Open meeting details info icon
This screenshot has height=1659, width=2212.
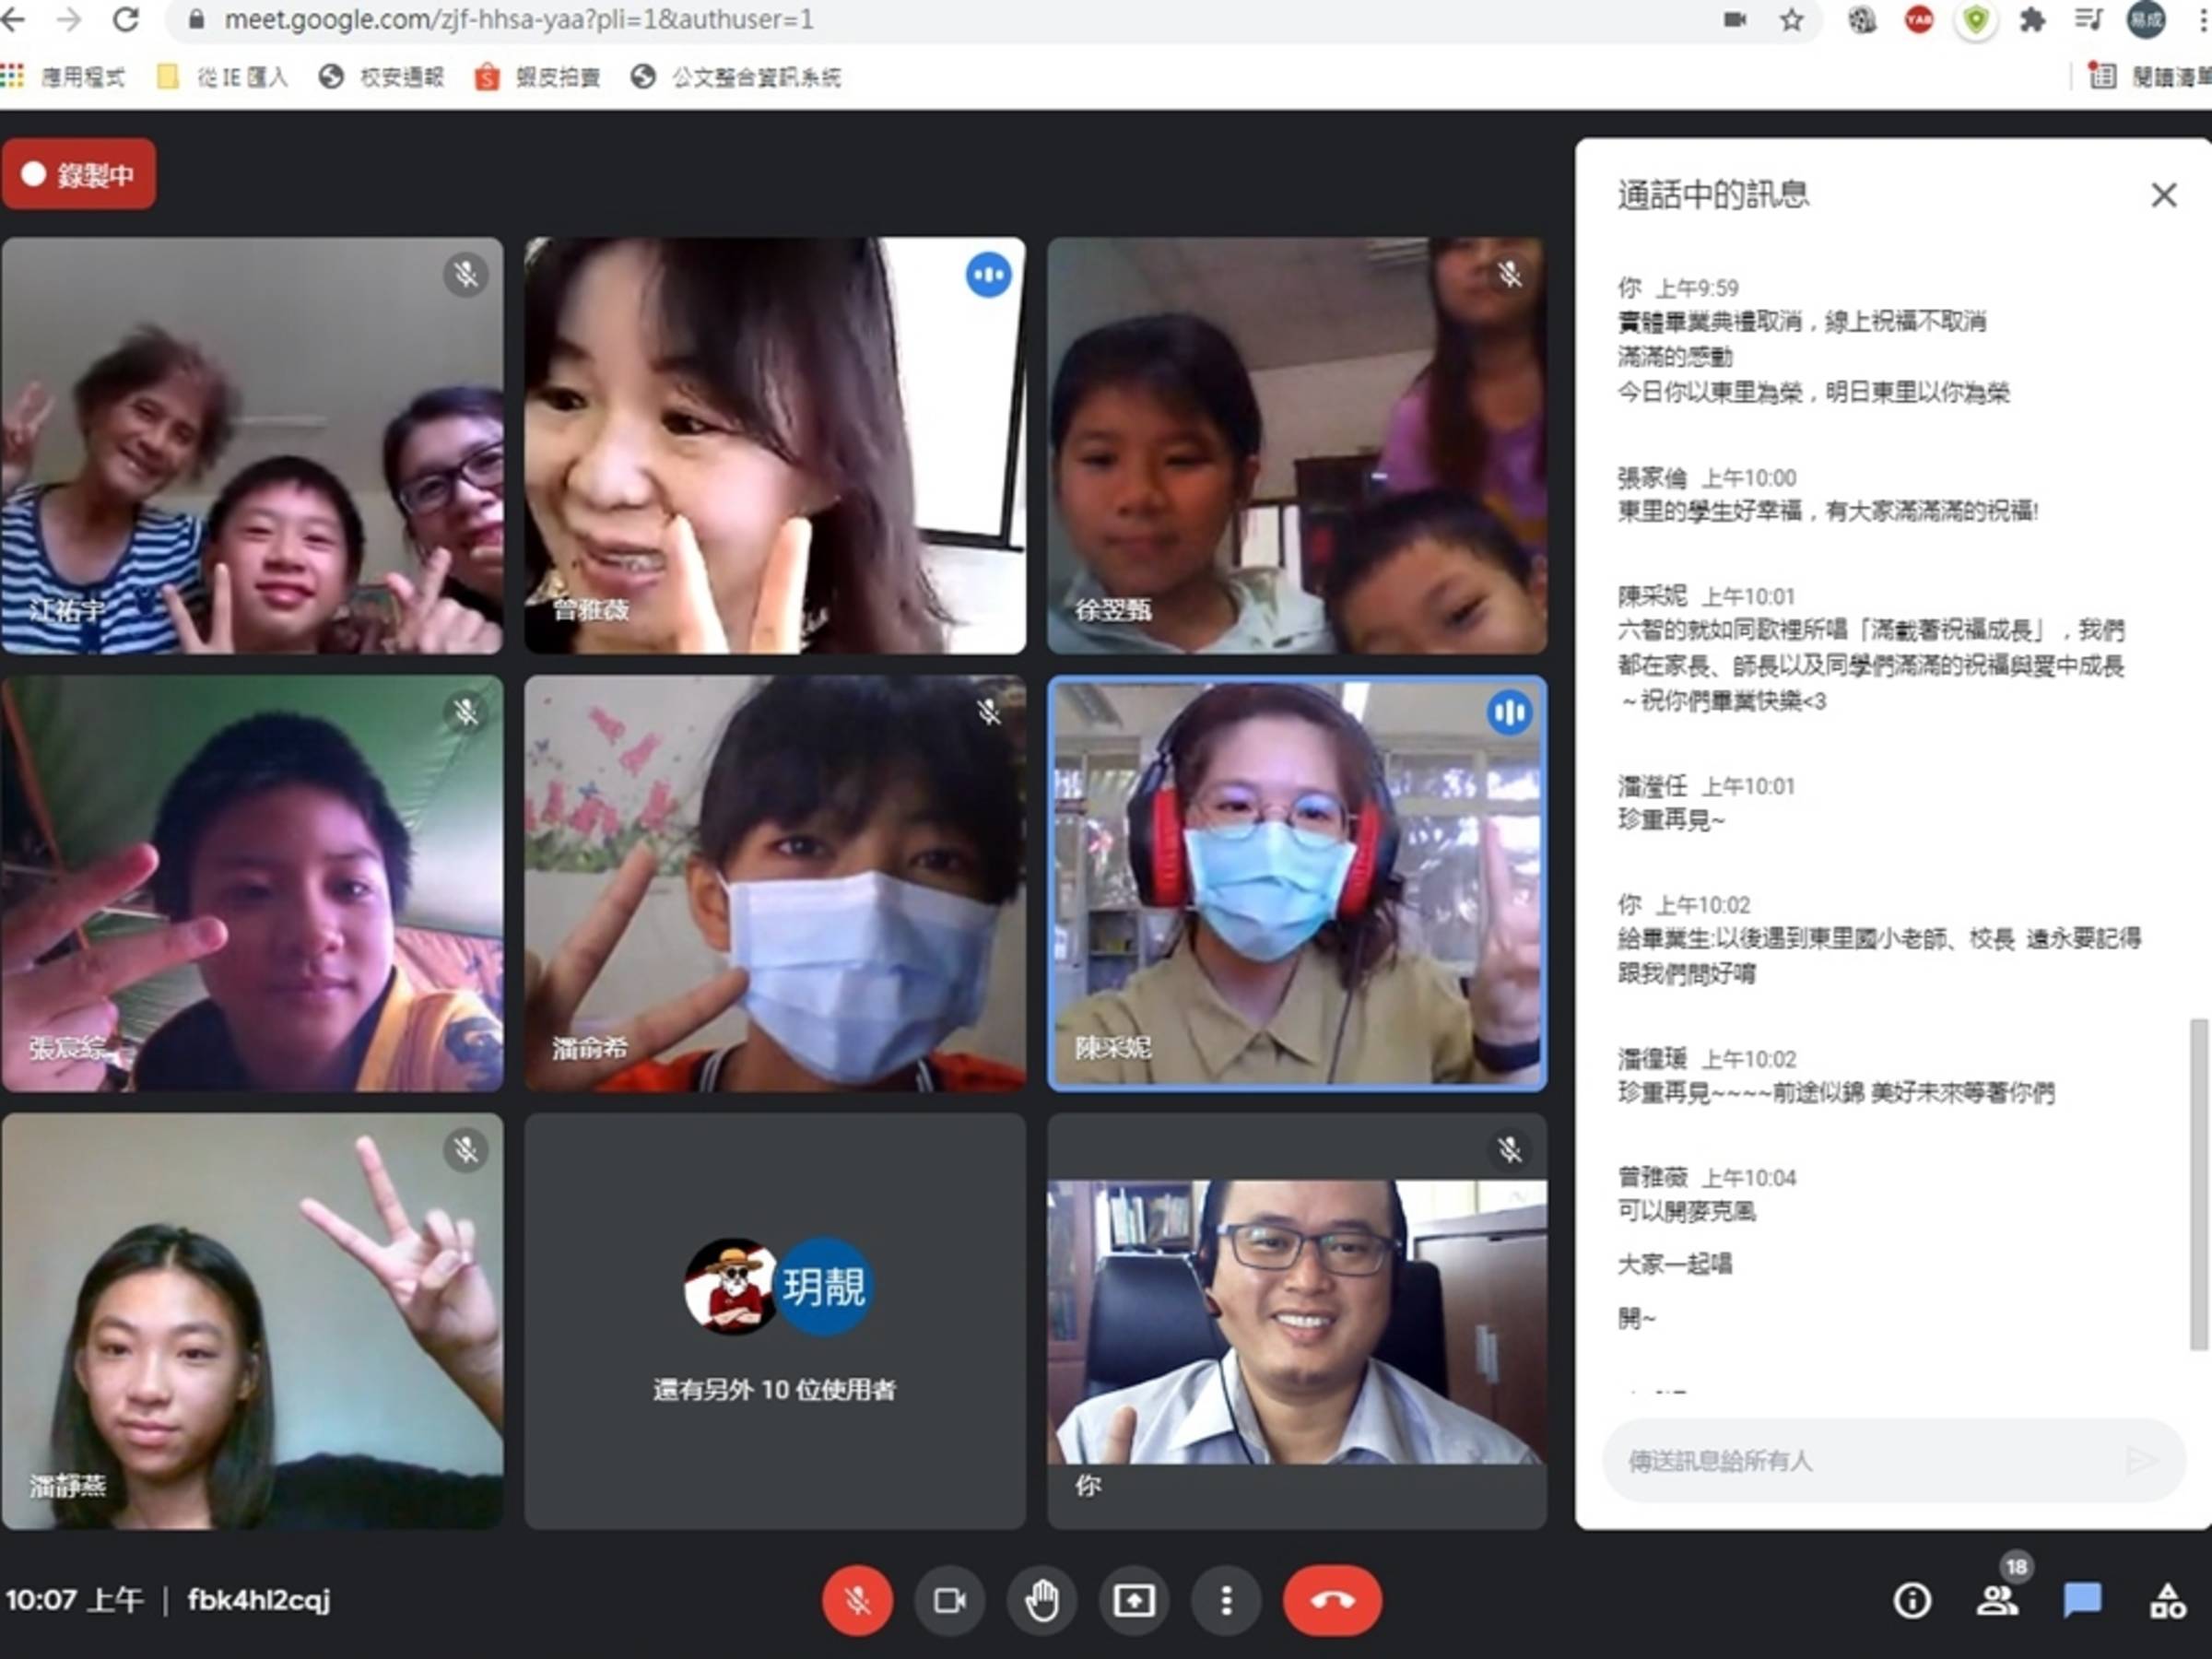tap(1911, 1600)
